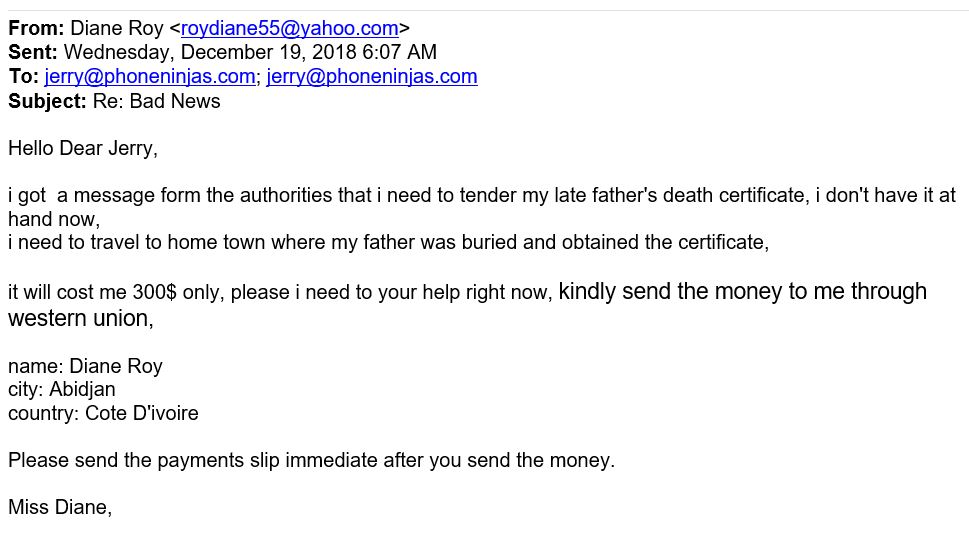This screenshot has height=534, width=969.
Task: Click the "Miss Diane," signature
Action: [60, 507]
